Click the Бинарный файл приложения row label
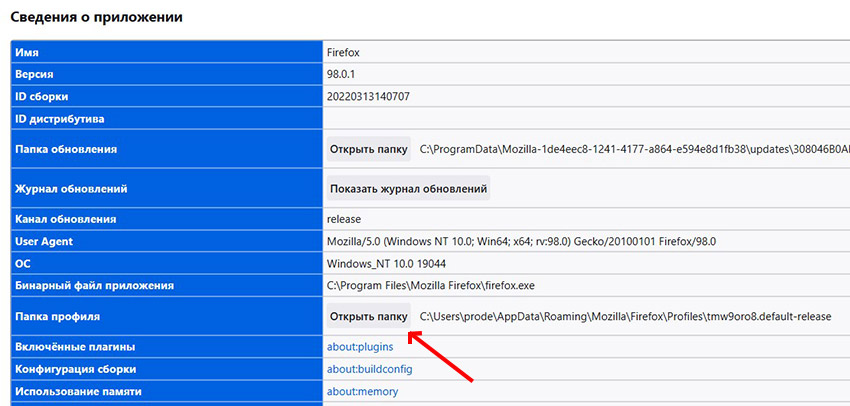Viewport: 850px width, 406px height. click(95, 286)
